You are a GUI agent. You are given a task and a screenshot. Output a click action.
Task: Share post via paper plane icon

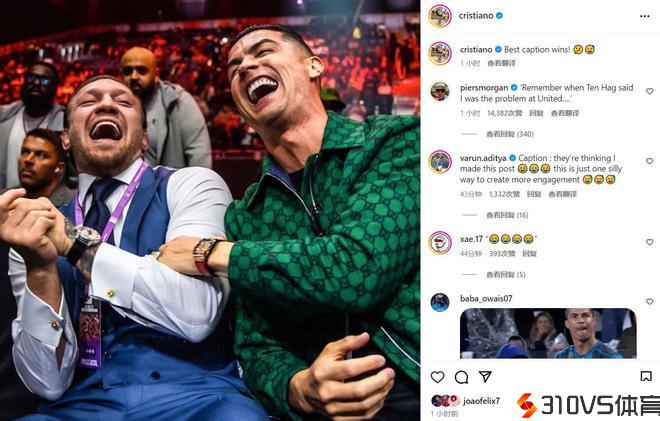click(485, 376)
